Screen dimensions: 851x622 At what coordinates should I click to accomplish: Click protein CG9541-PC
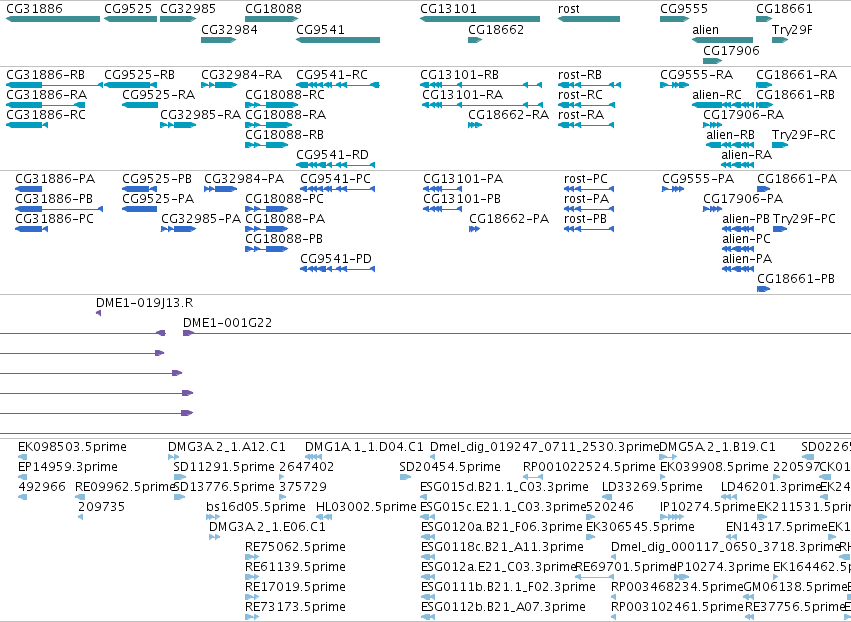(x=337, y=189)
